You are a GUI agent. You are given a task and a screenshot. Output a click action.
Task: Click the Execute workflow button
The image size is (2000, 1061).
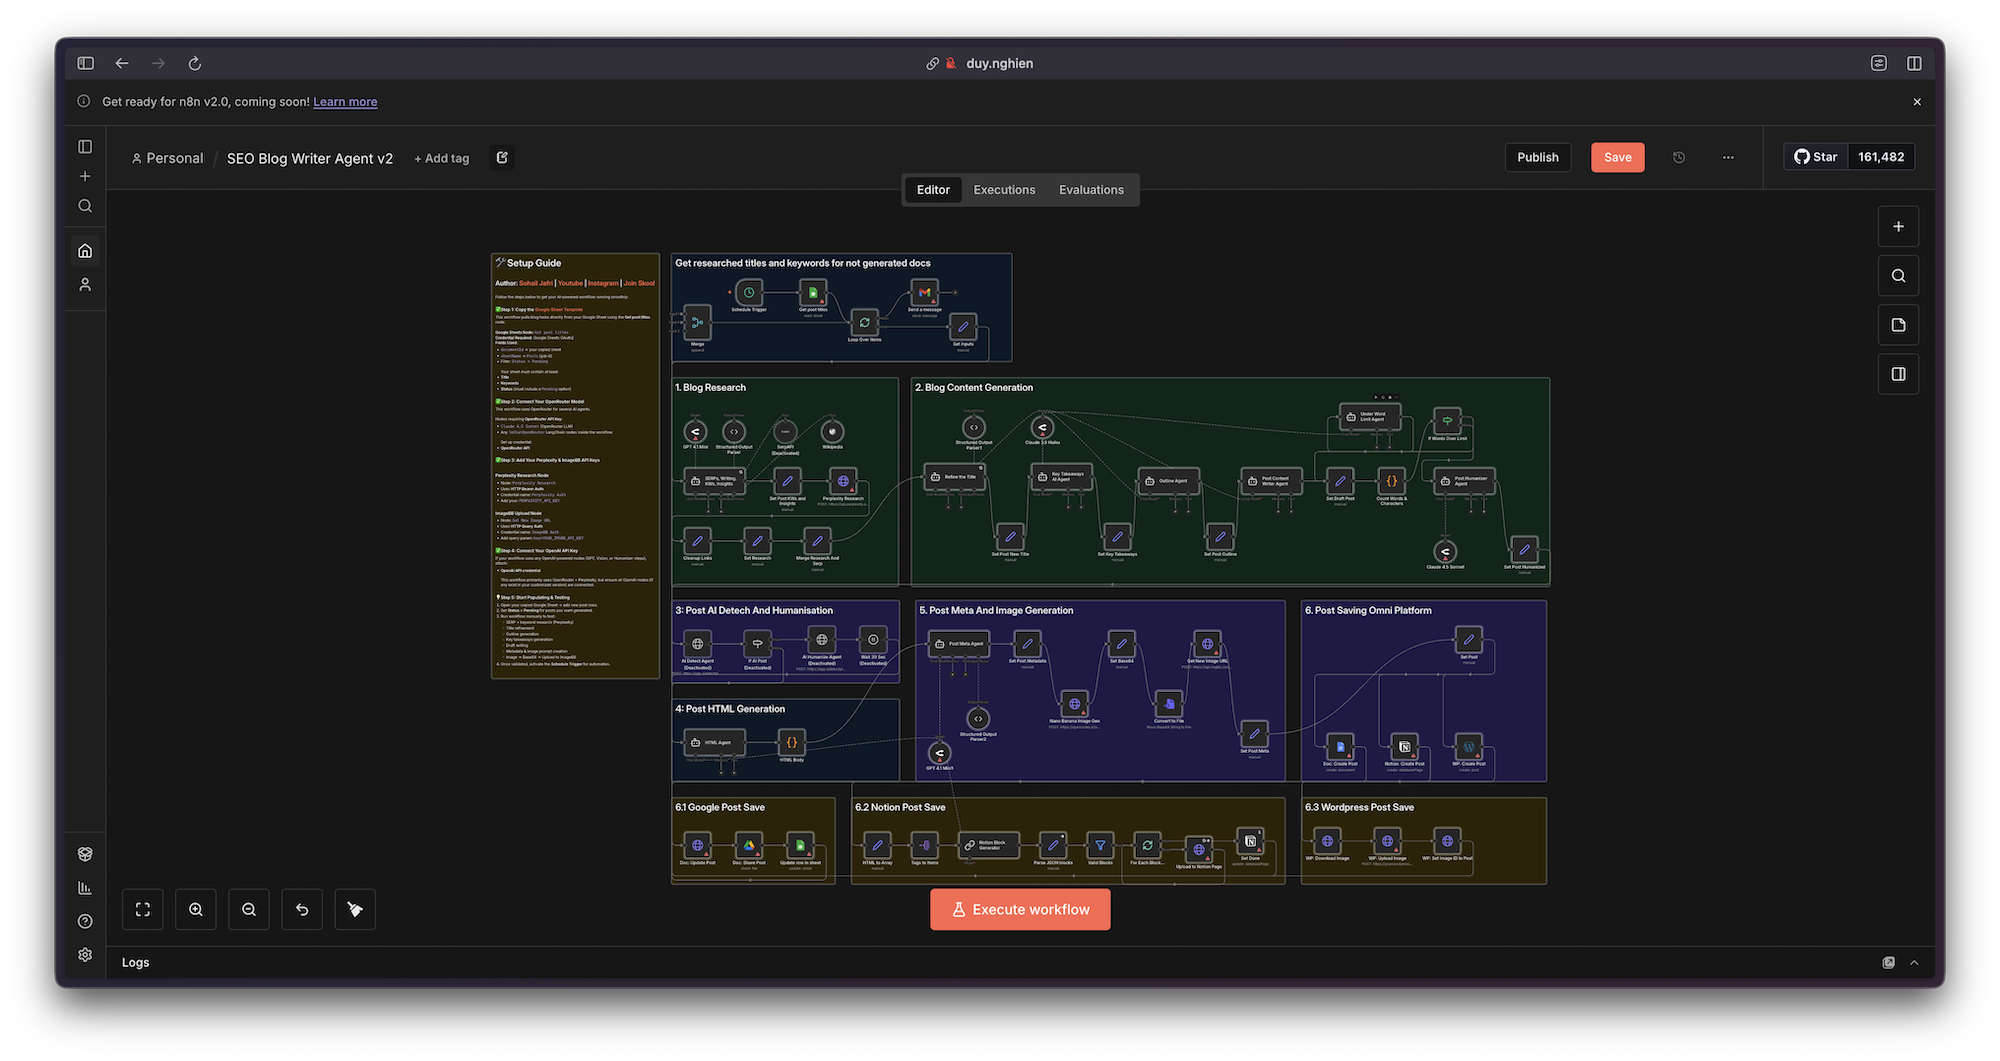pos(1020,909)
